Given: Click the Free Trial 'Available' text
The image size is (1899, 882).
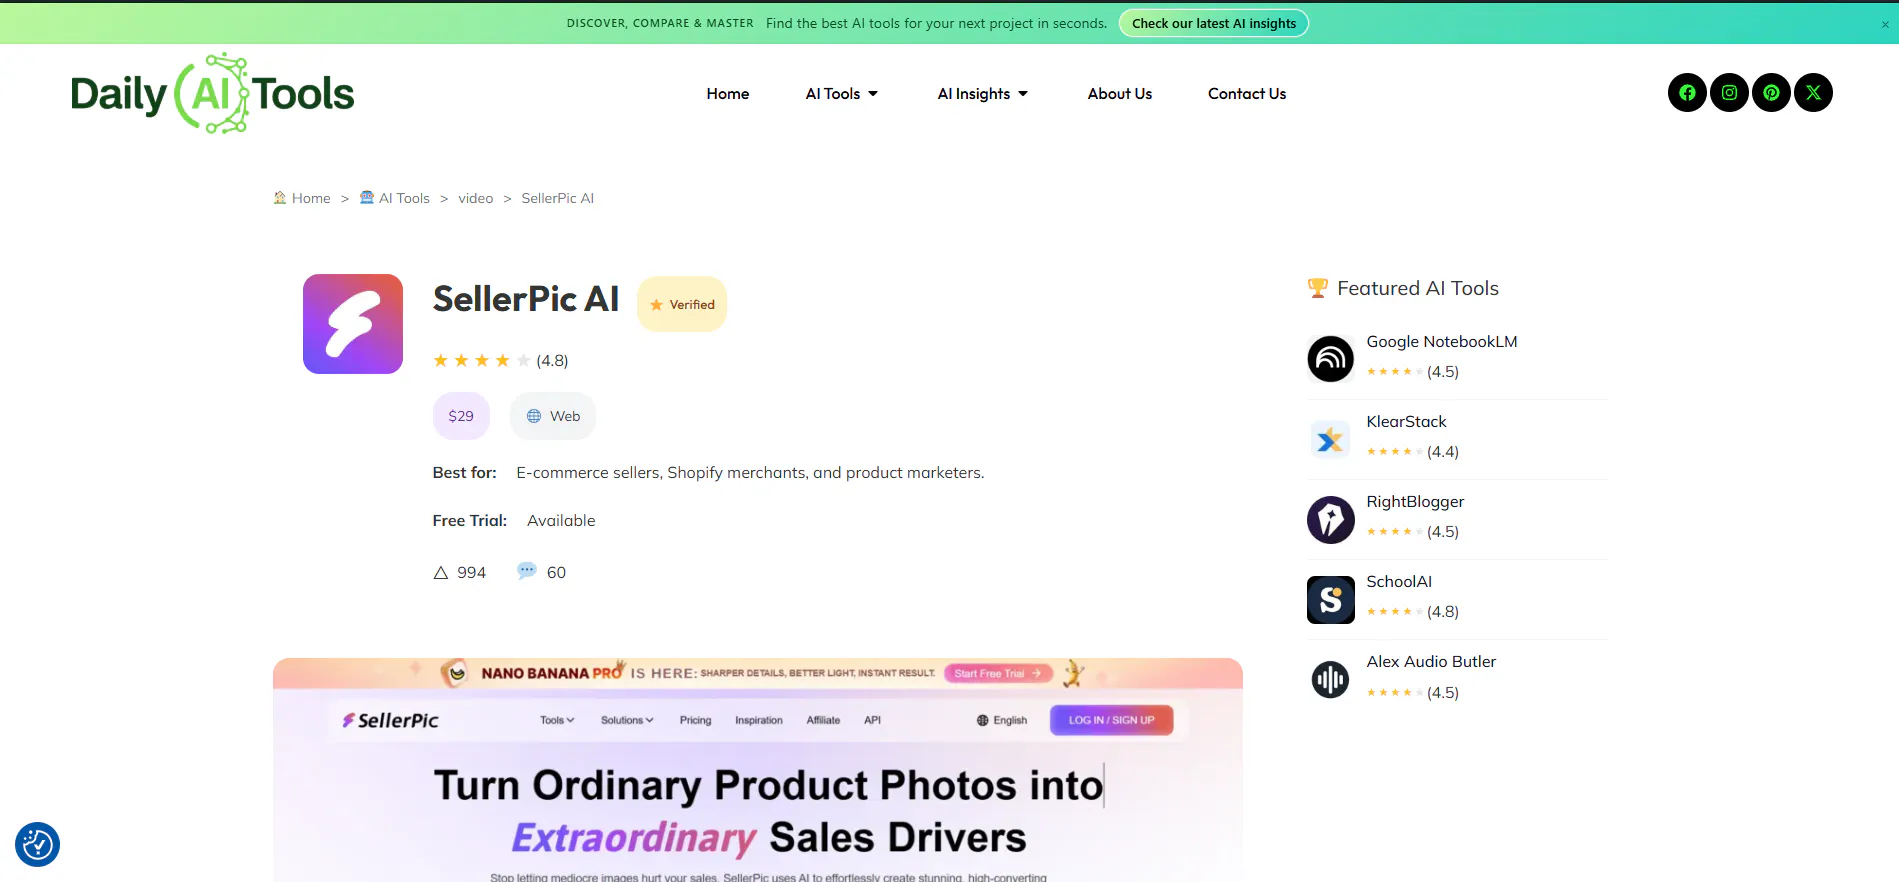Looking at the screenshot, I should [x=561, y=521].
